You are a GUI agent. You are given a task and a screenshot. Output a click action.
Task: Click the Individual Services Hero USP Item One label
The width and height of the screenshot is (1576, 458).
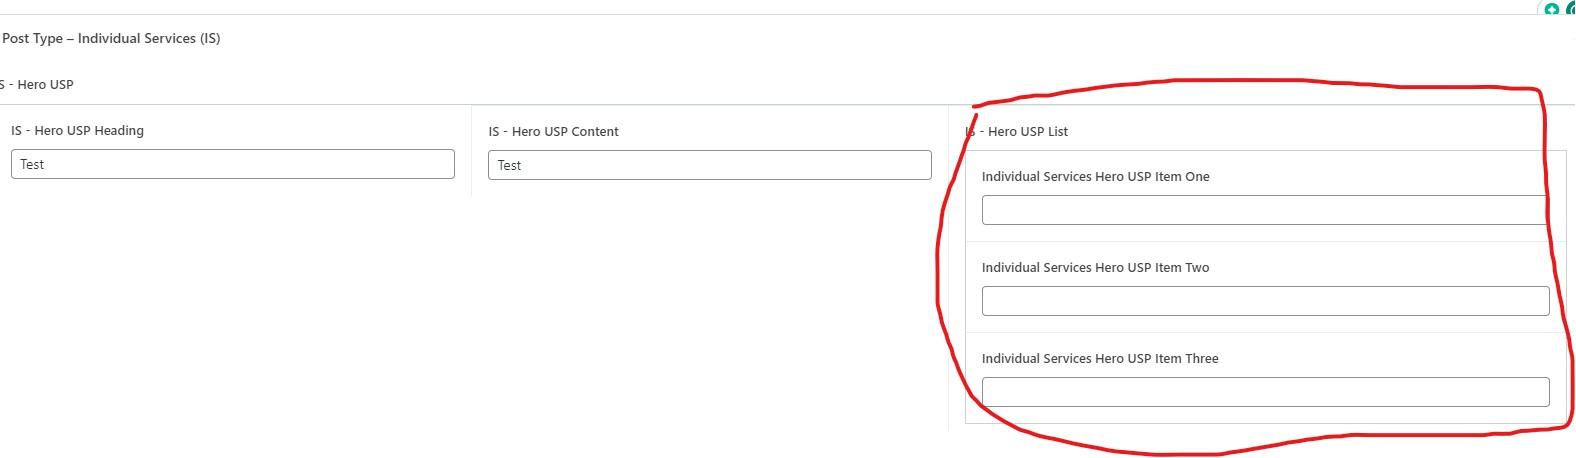click(x=1095, y=177)
